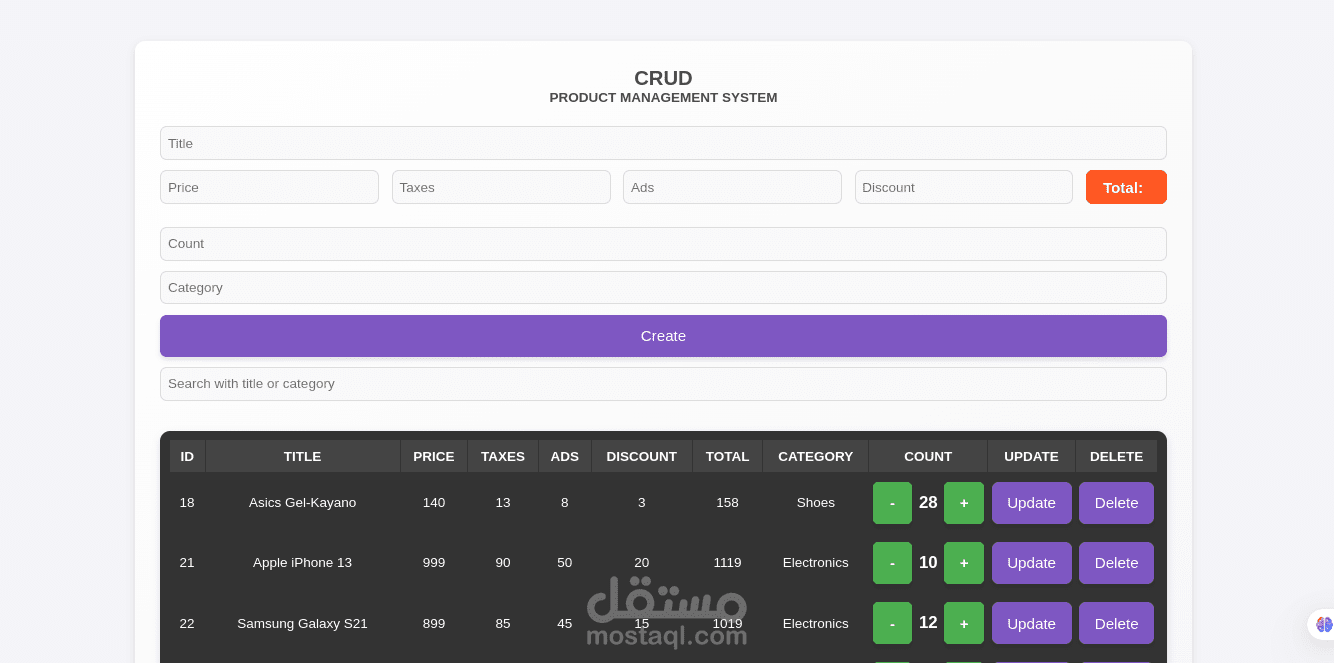
Task: Click the PRICE column header
Action: 434,456
